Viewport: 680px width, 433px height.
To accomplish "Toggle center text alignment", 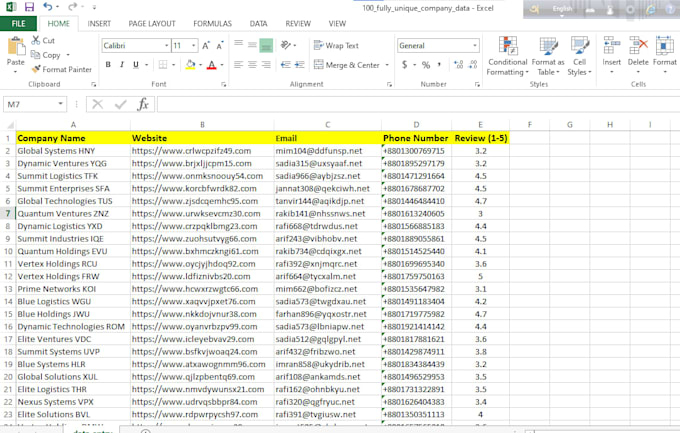I will (x=252, y=65).
